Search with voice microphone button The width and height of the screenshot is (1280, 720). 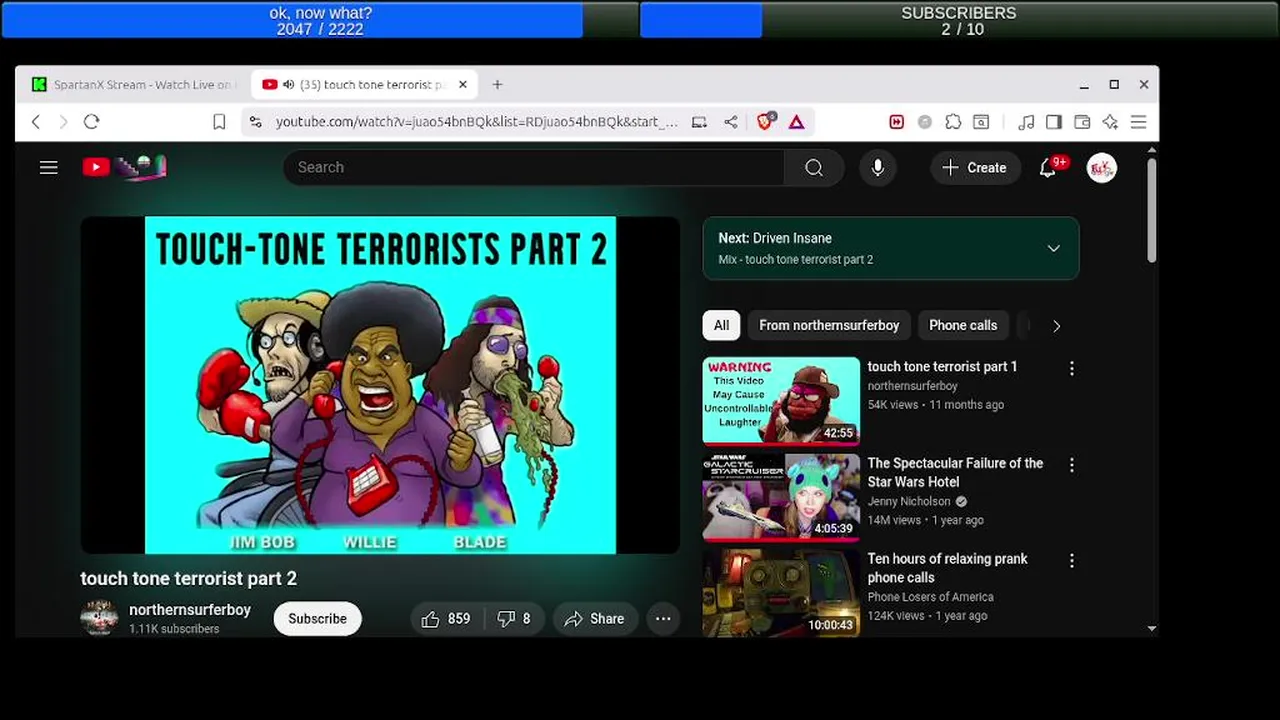[x=878, y=168]
